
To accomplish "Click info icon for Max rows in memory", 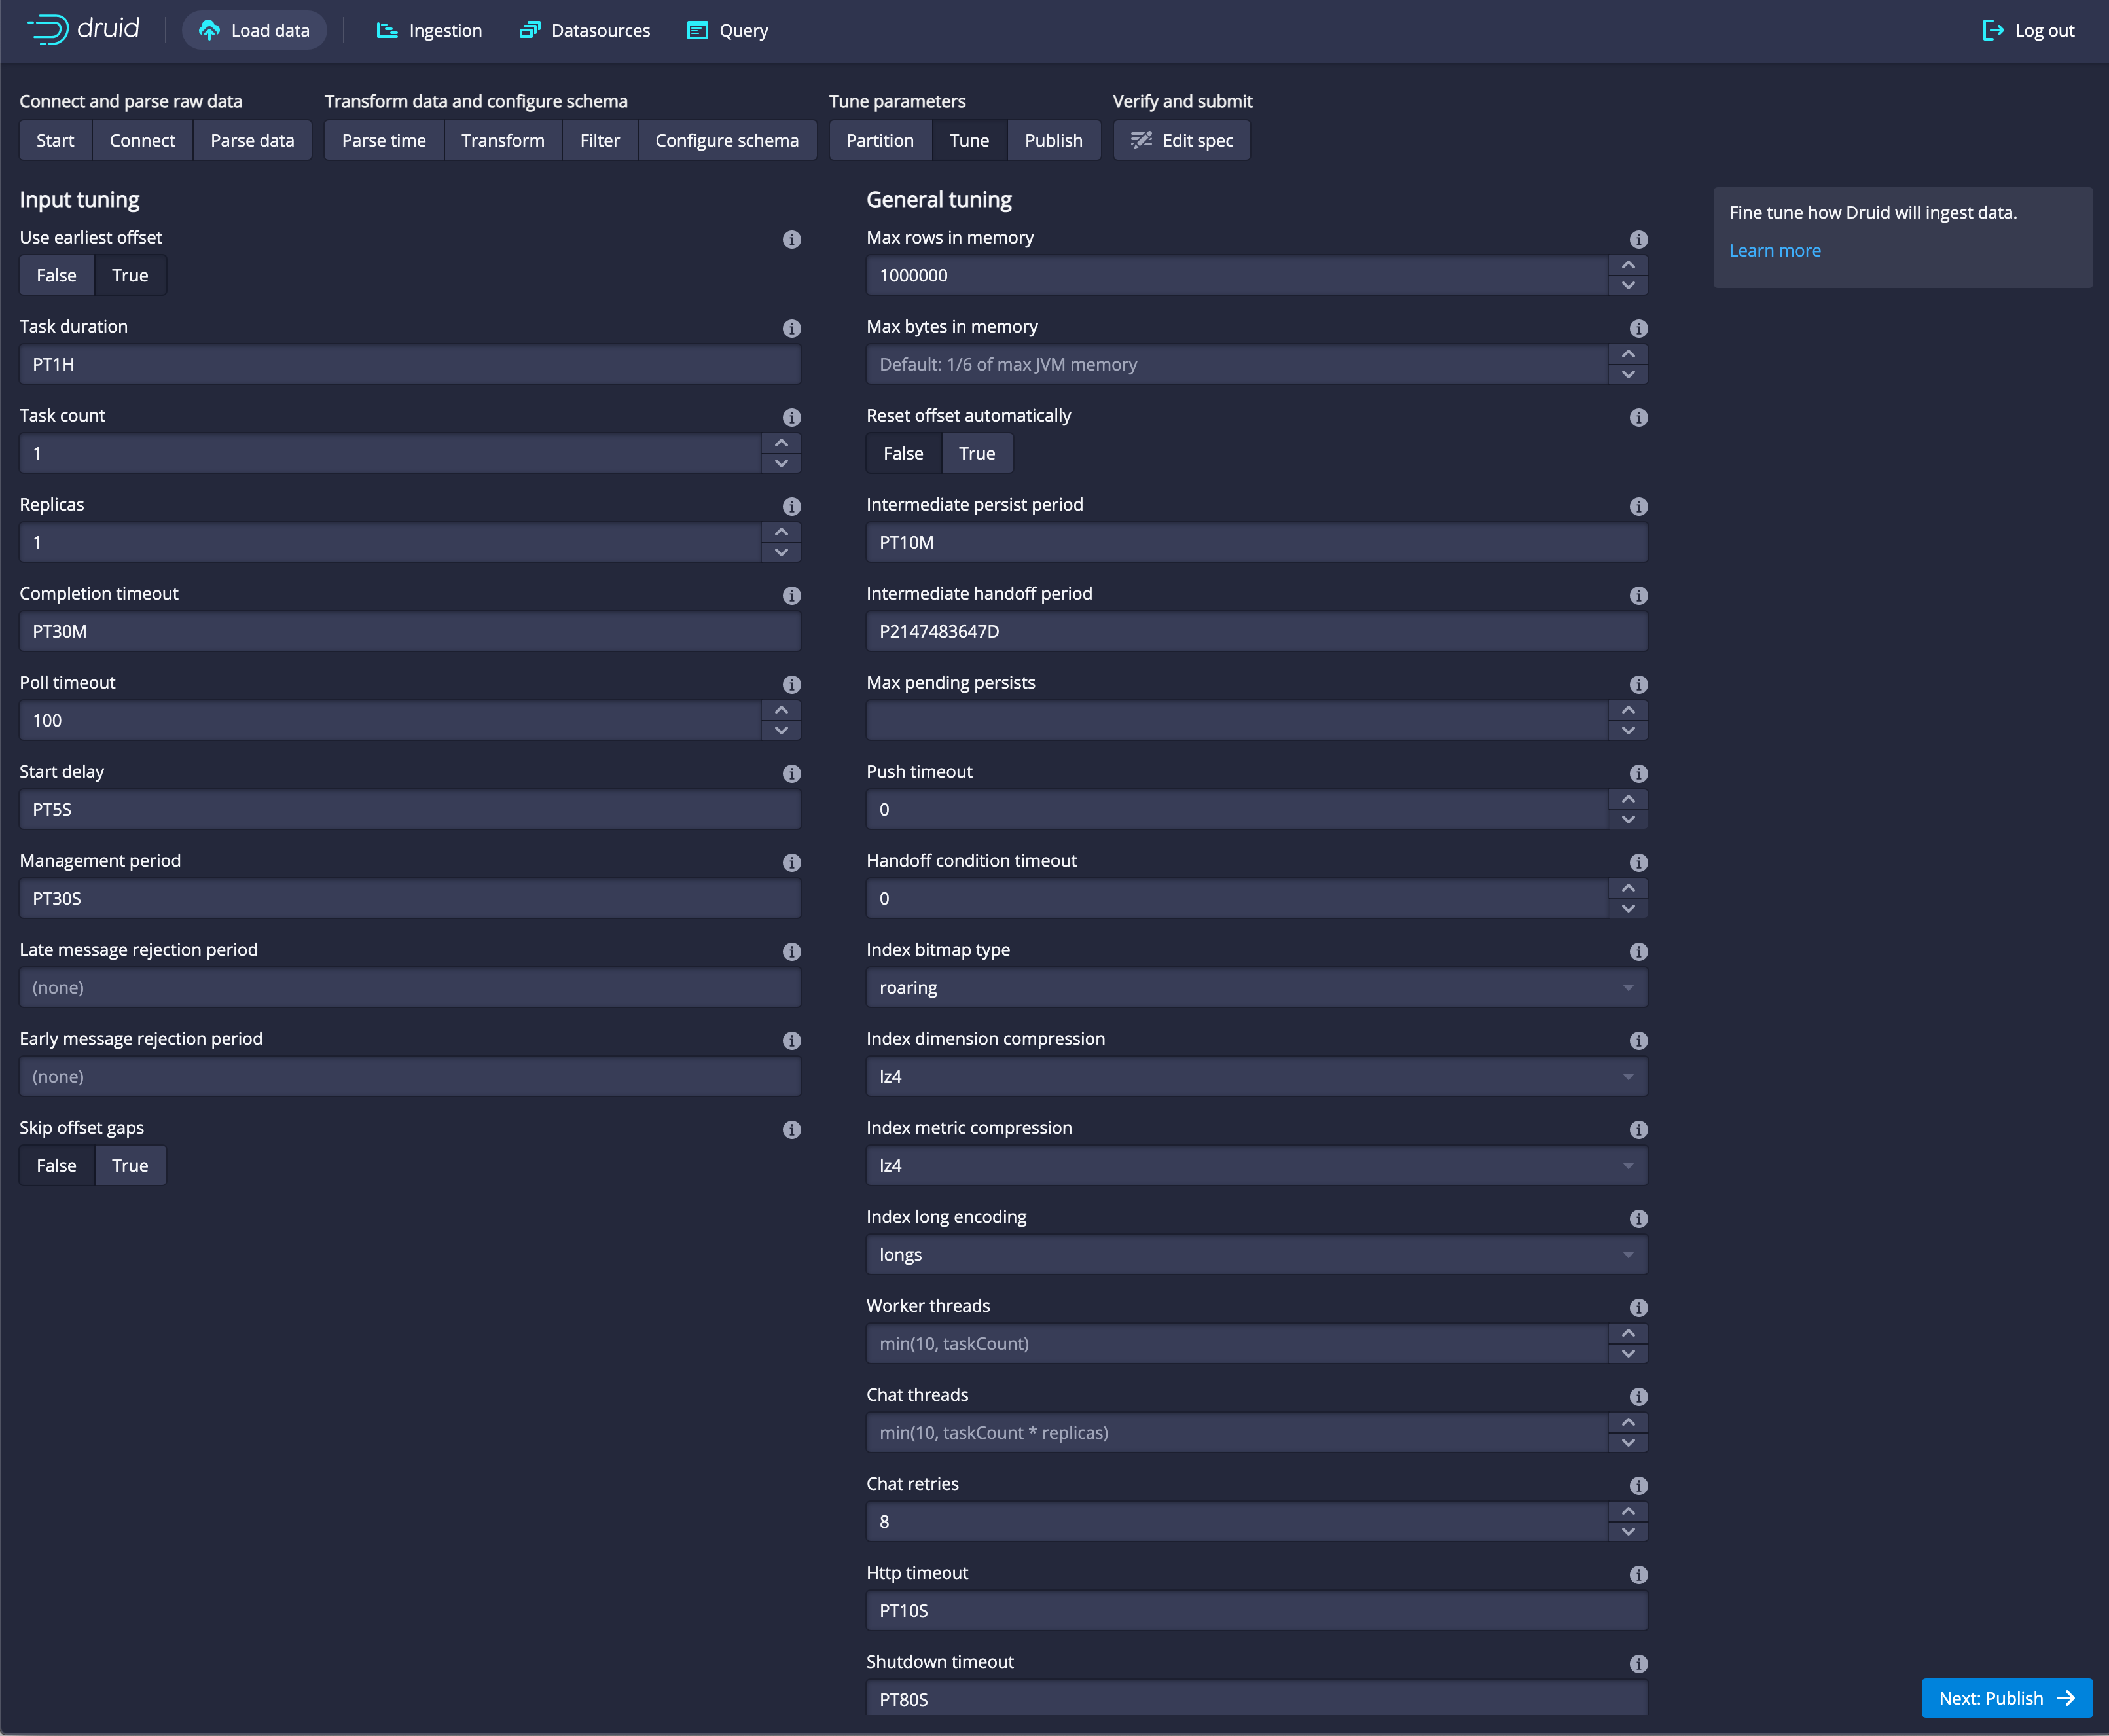I will click(1638, 239).
